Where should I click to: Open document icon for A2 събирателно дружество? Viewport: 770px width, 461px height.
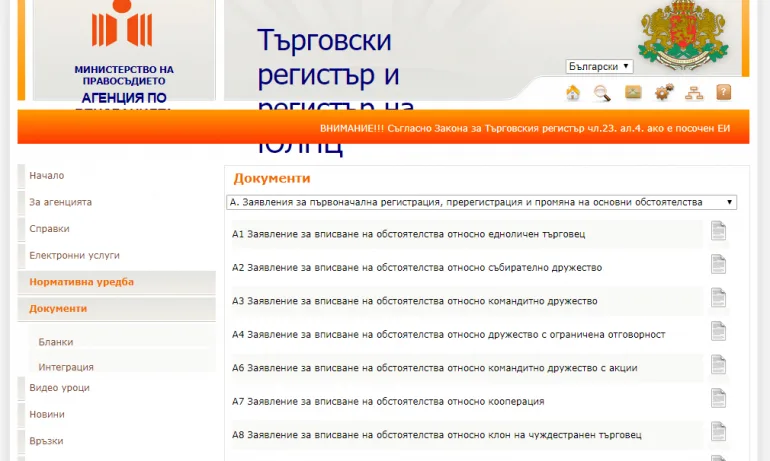point(718,264)
